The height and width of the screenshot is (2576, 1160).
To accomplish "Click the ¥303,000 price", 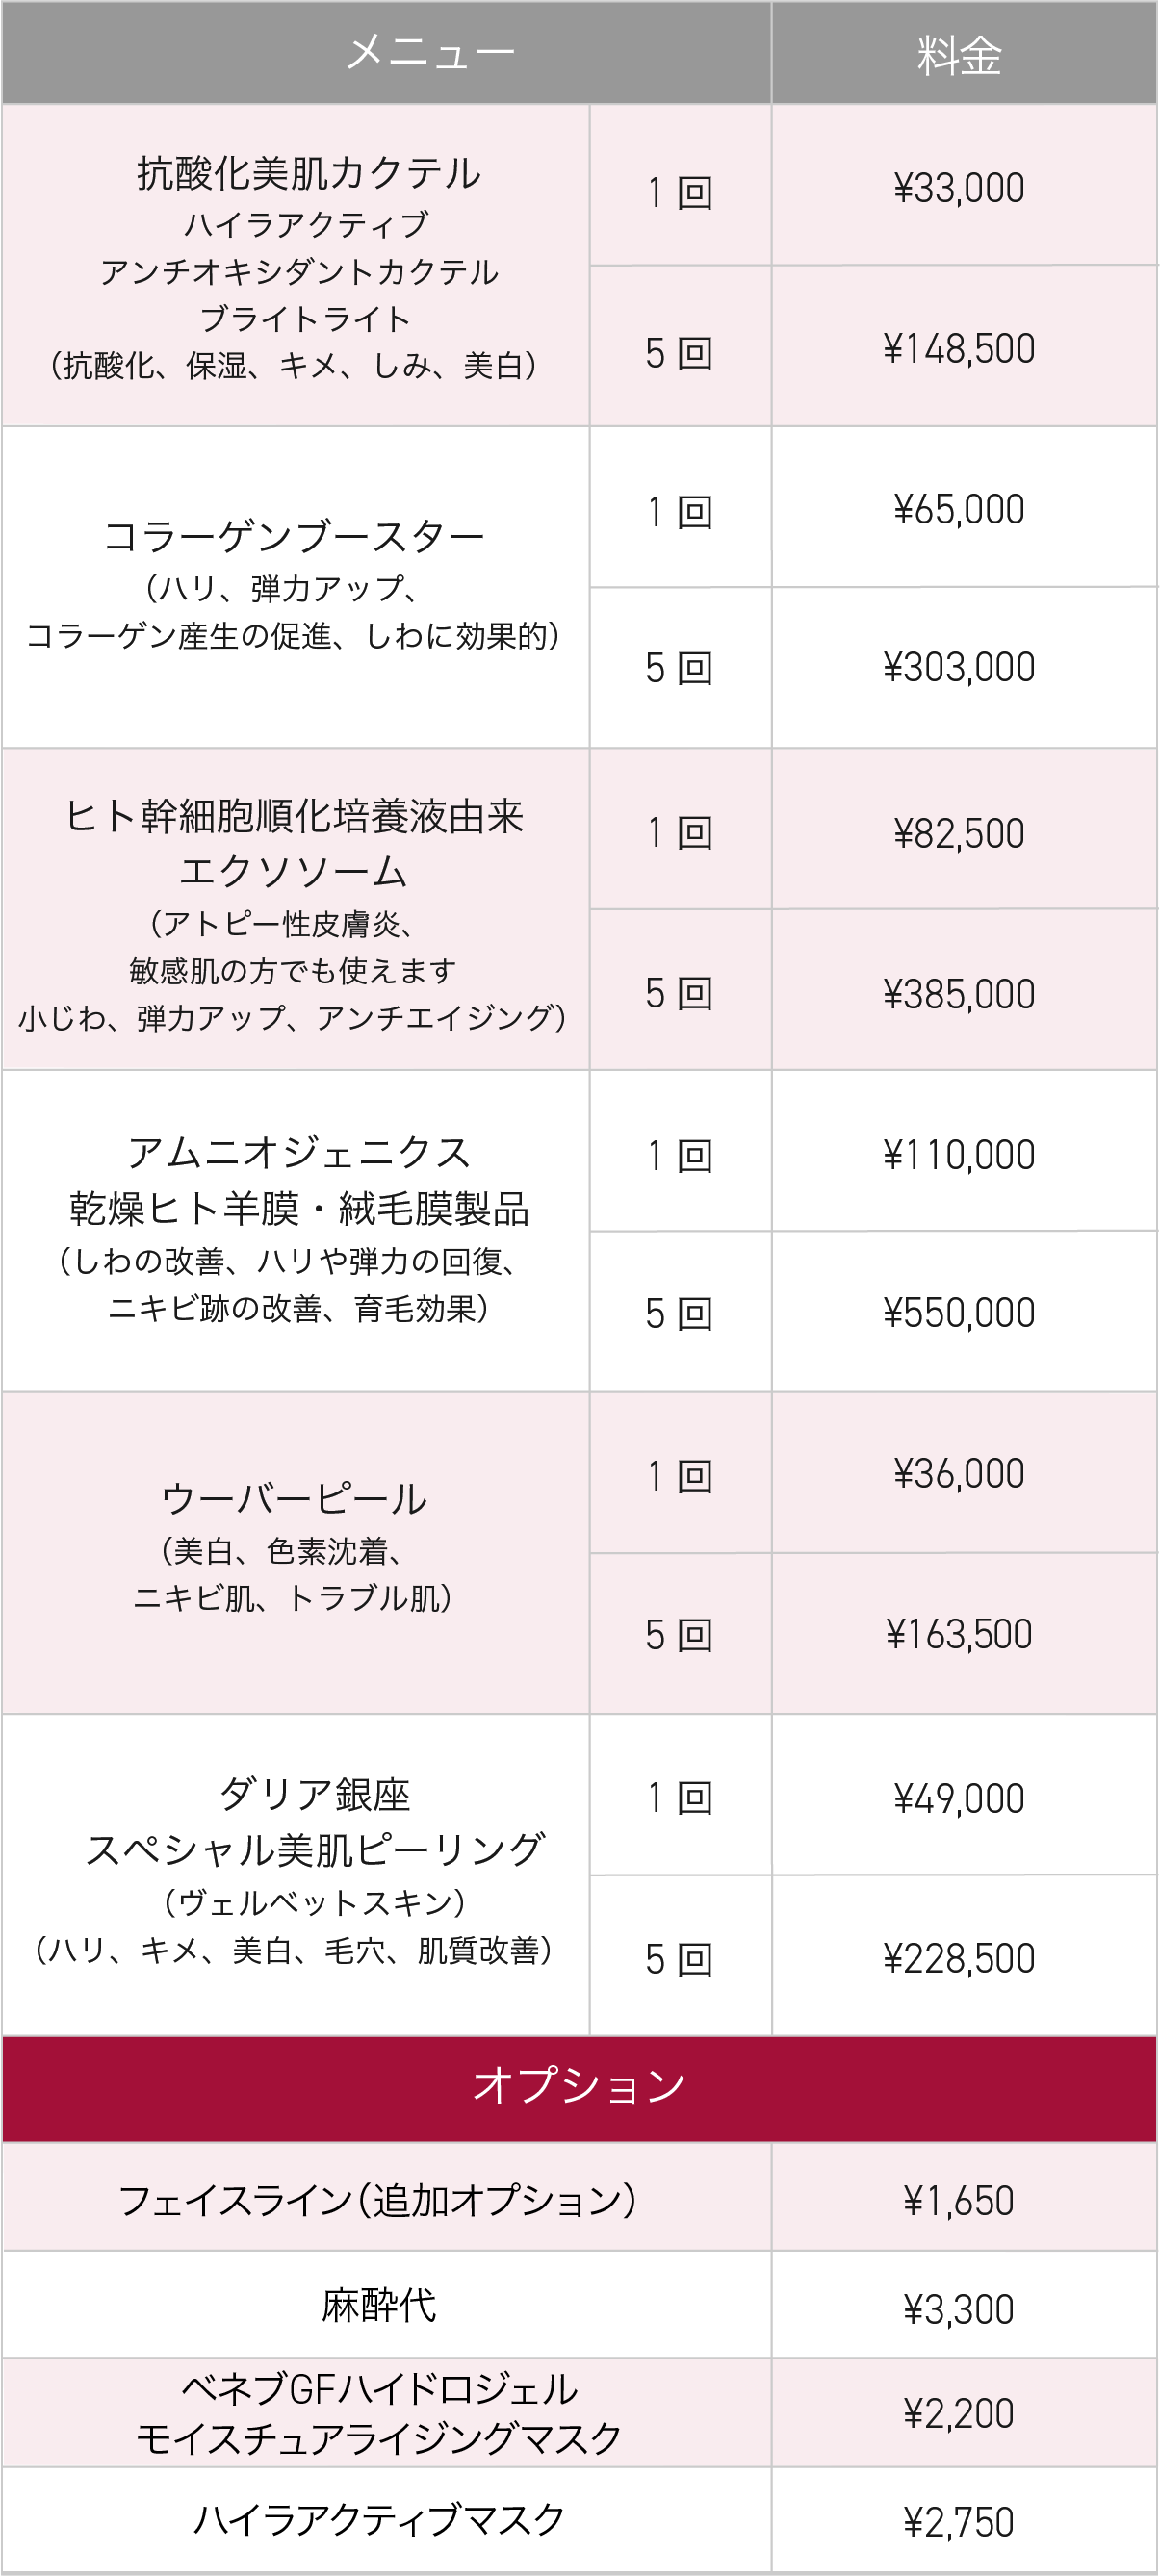I will (959, 668).
